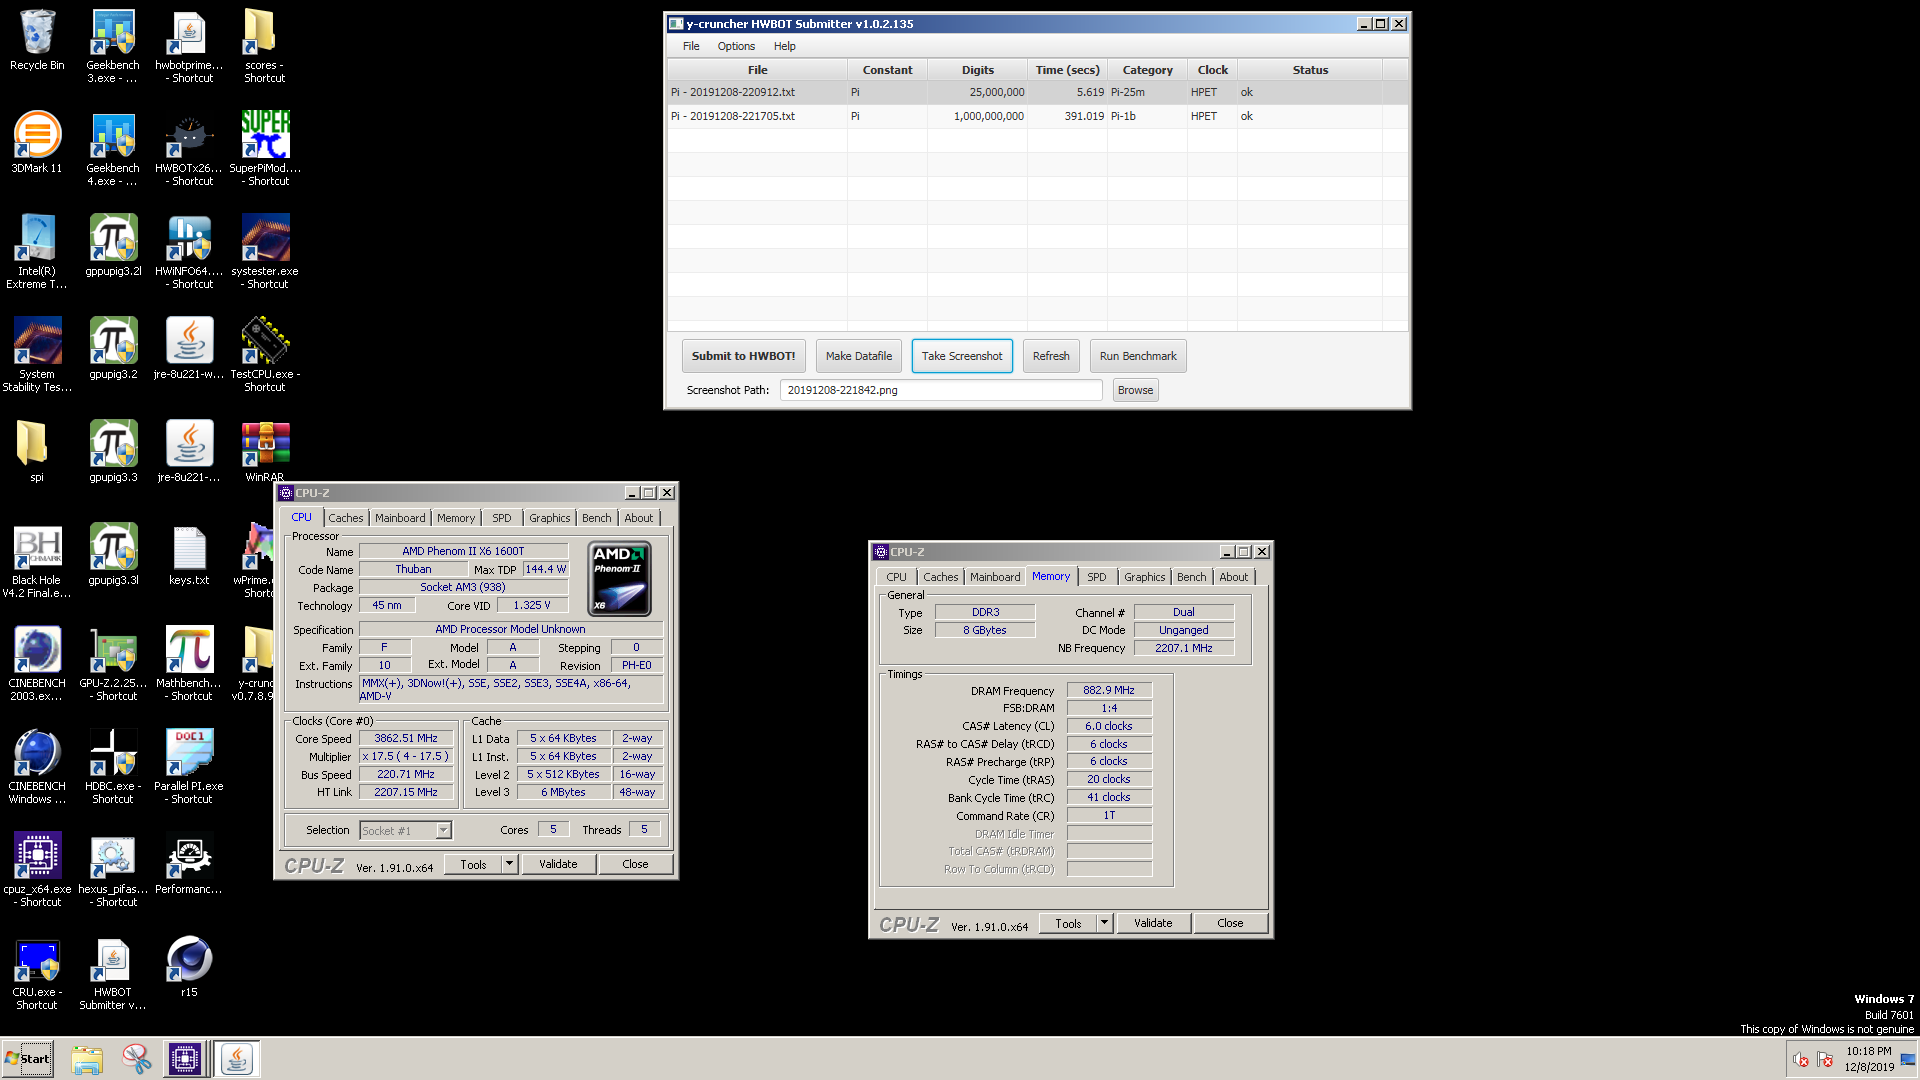Open the spi folder on desktop
1920x1080 pixels.
tap(37, 452)
